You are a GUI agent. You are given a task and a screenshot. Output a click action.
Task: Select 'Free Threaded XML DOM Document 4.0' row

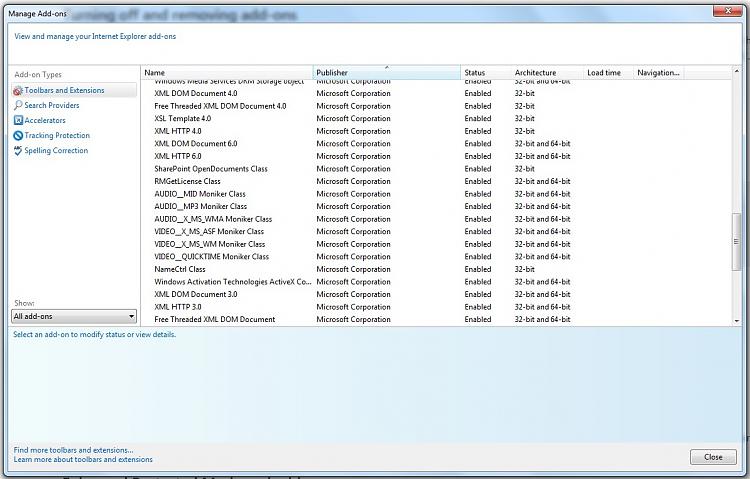[x=437, y=106]
